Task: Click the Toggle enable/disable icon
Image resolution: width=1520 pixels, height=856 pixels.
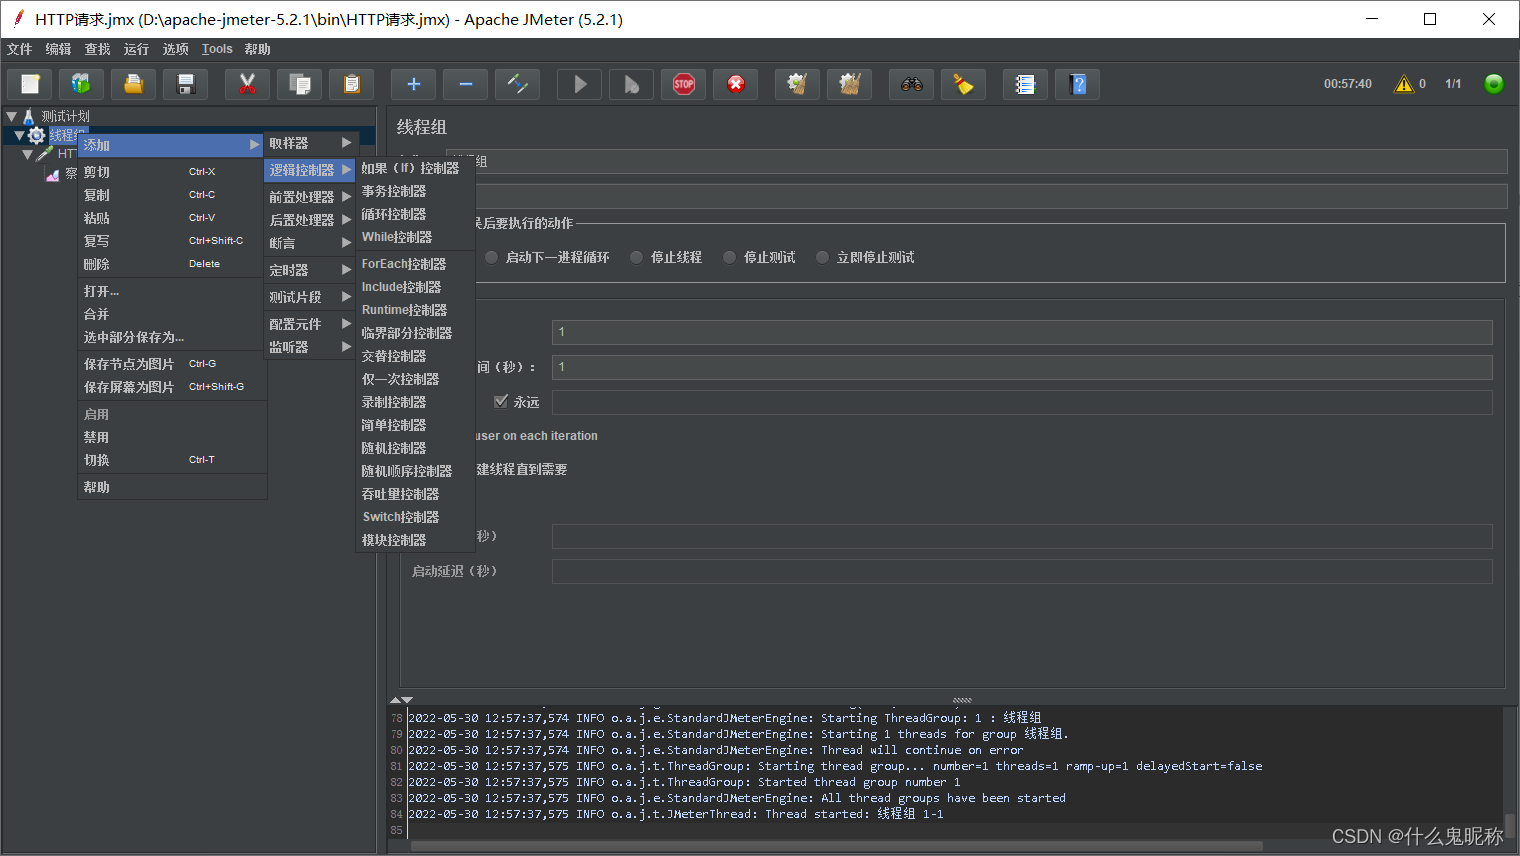Action: point(518,84)
